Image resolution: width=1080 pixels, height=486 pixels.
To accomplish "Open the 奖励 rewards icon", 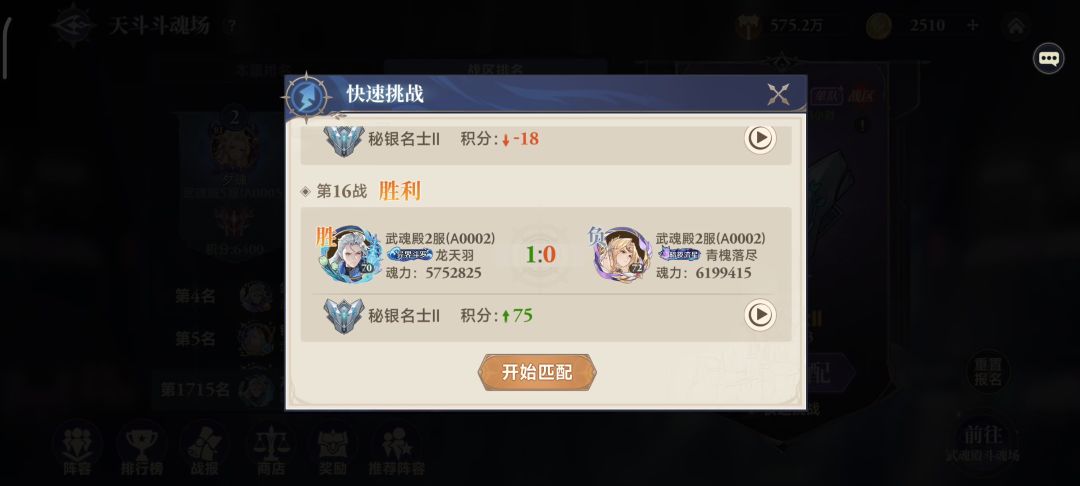I will coord(333,451).
